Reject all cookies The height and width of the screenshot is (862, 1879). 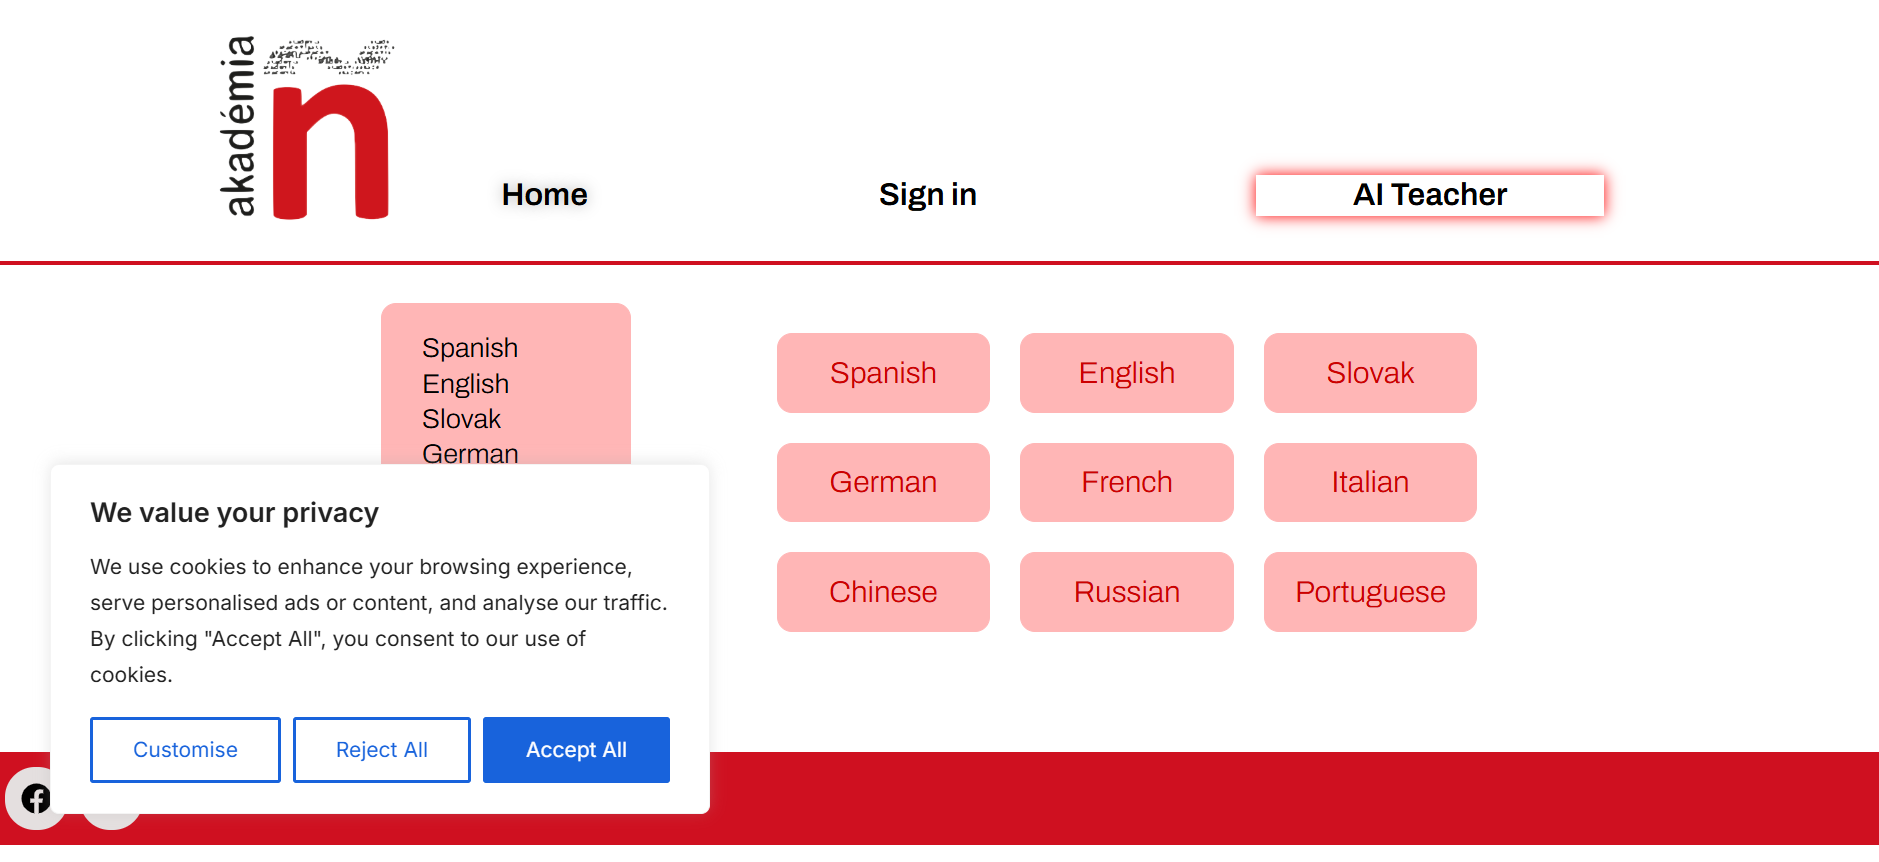tap(382, 750)
